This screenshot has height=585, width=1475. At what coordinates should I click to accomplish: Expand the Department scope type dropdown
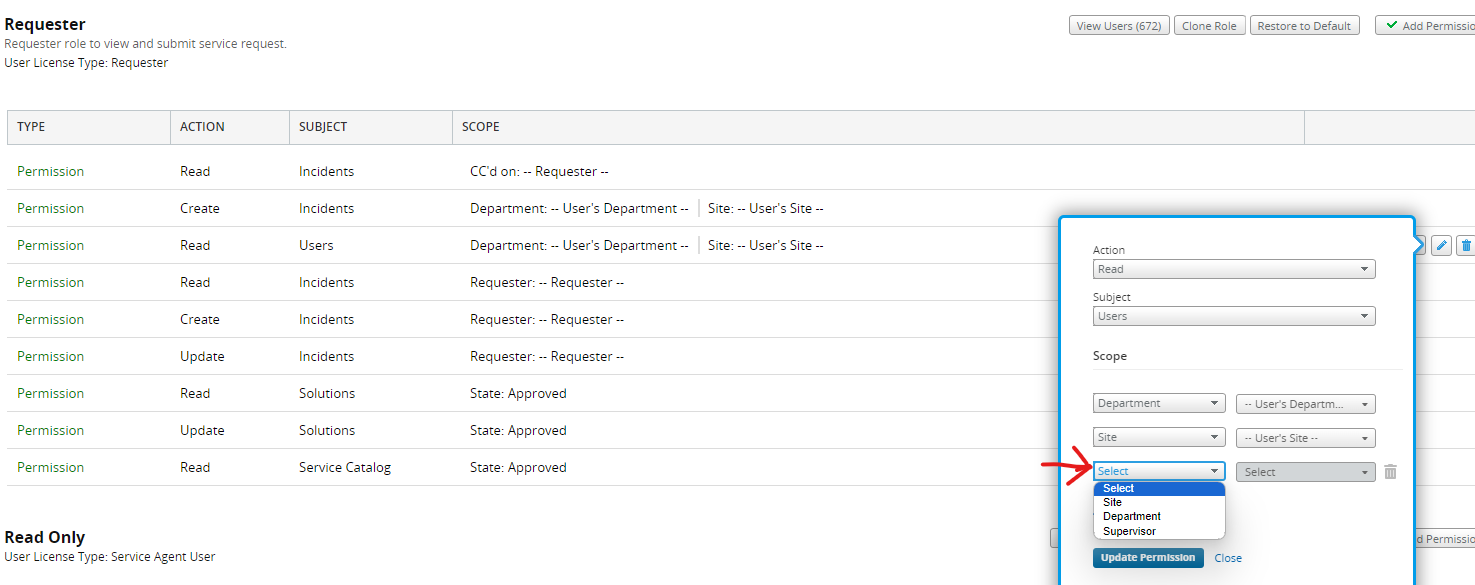[x=1159, y=404]
